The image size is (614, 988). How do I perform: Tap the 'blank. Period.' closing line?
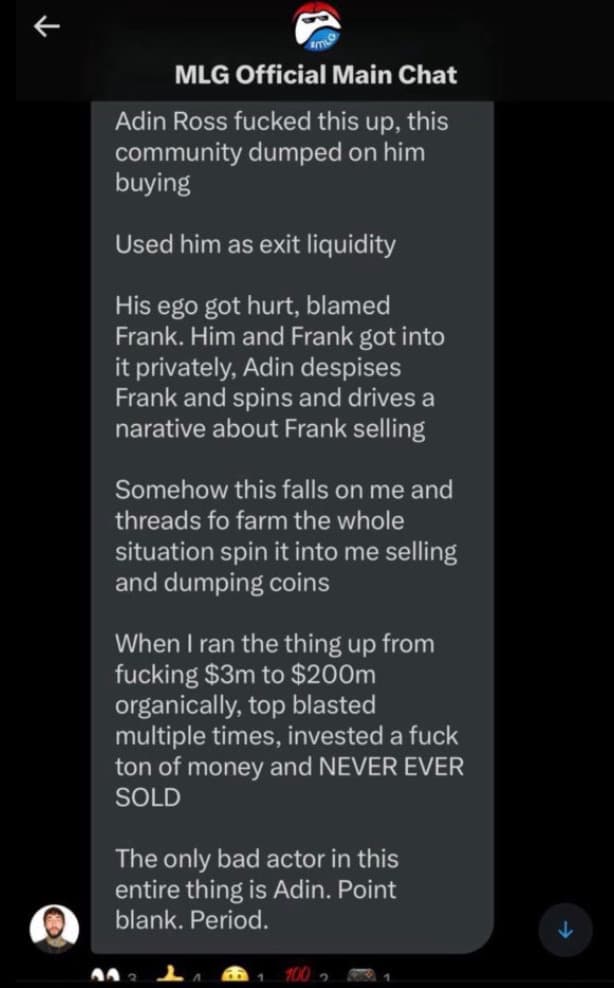coord(192,920)
